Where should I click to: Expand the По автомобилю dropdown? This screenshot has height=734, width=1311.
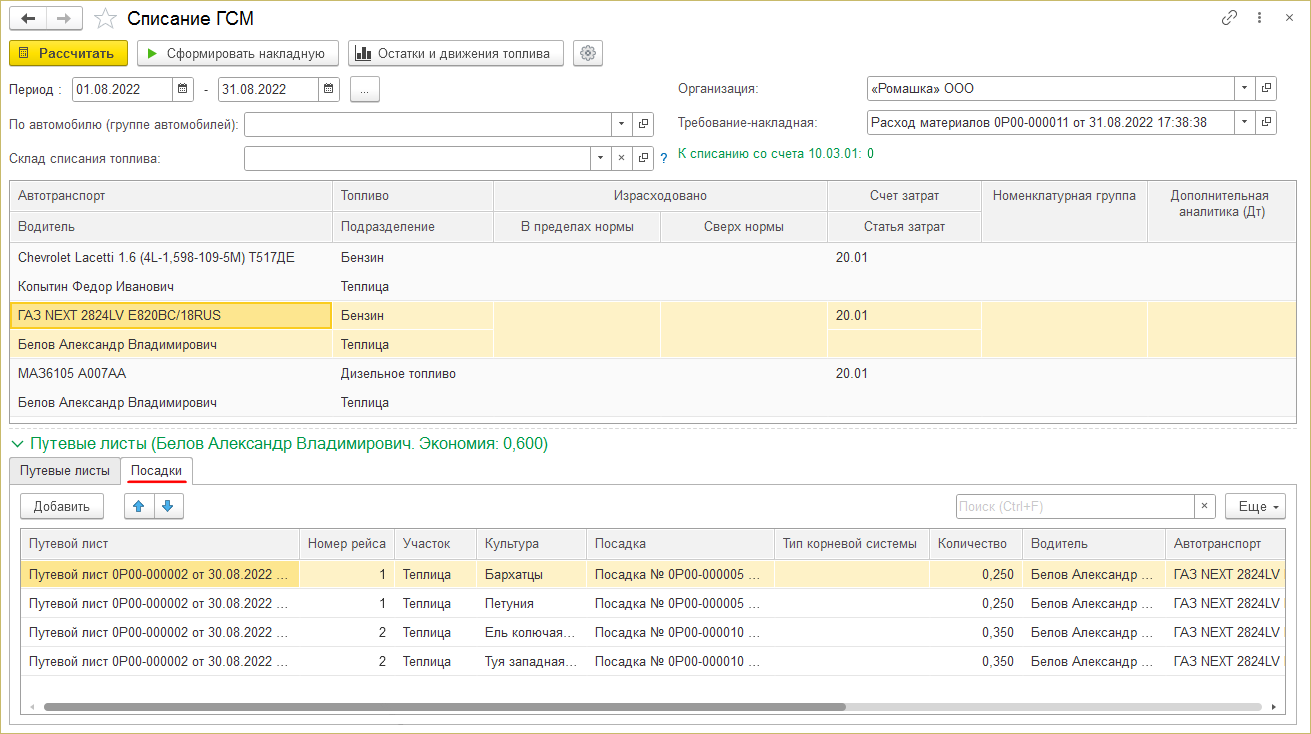(621, 124)
